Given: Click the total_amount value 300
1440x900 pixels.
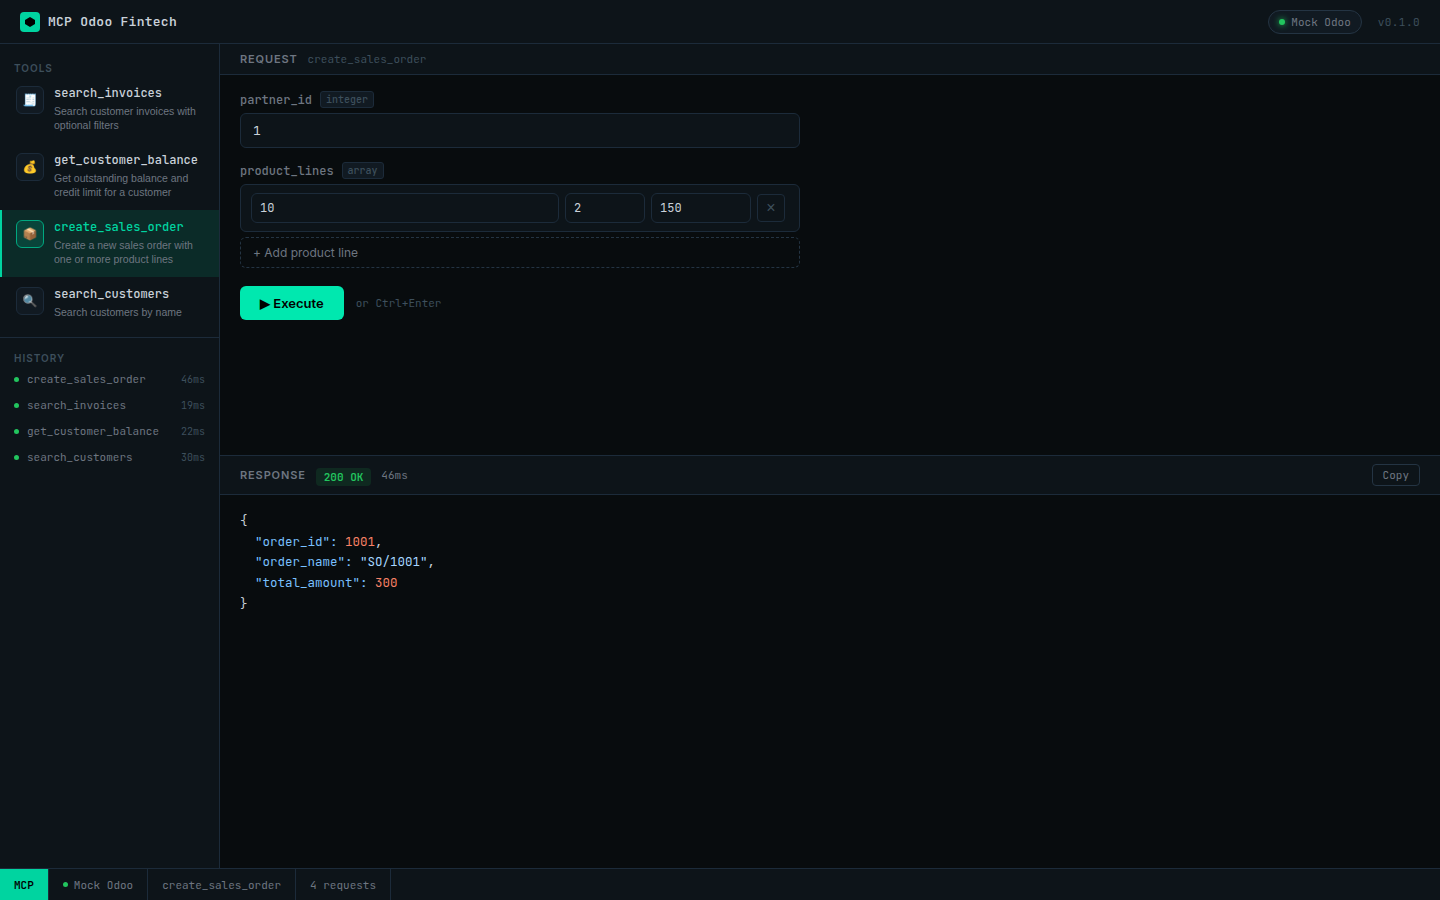Looking at the screenshot, I should [x=386, y=583].
